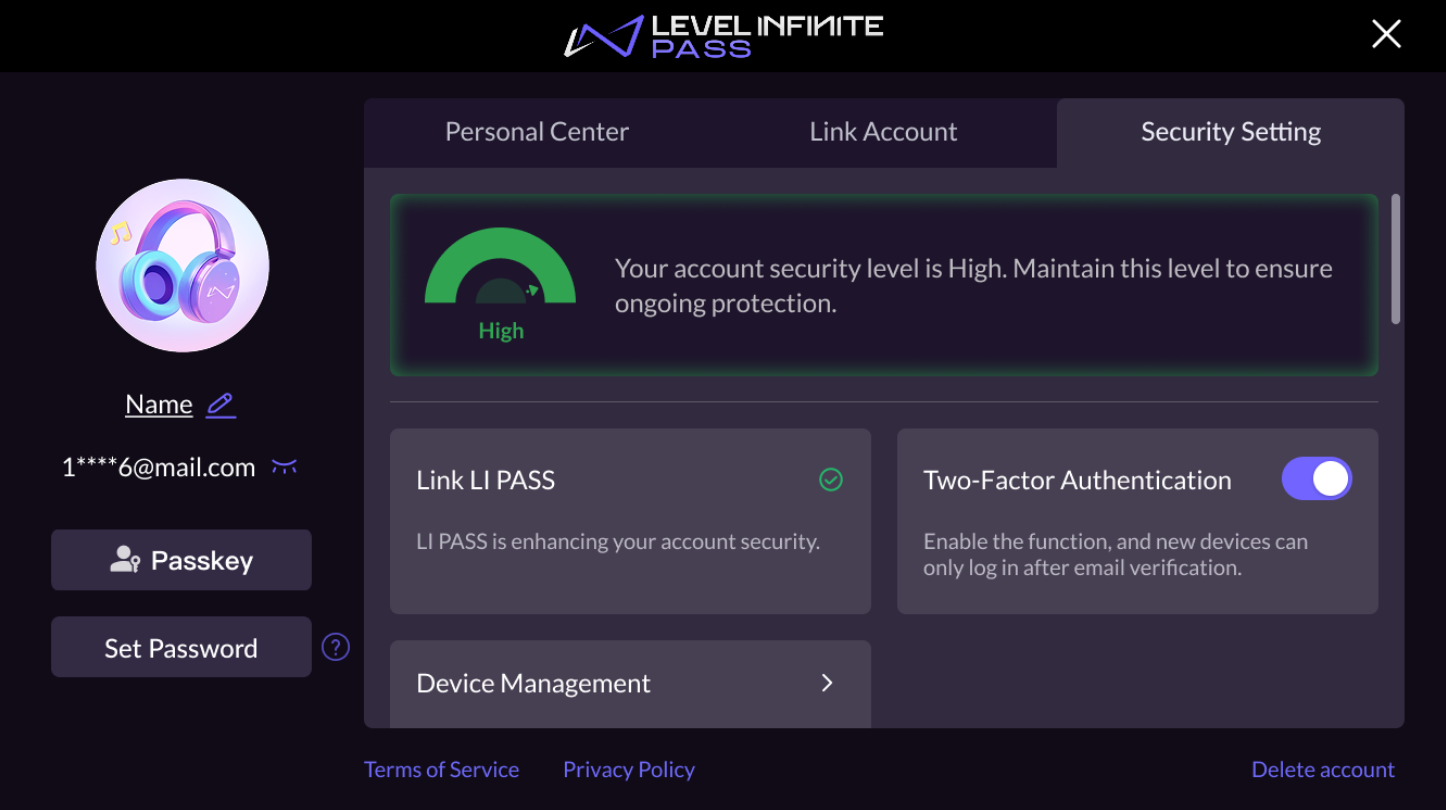This screenshot has height=810, width=1446.
Task: Open the Privacy Policy
Action: coord(628,769)
